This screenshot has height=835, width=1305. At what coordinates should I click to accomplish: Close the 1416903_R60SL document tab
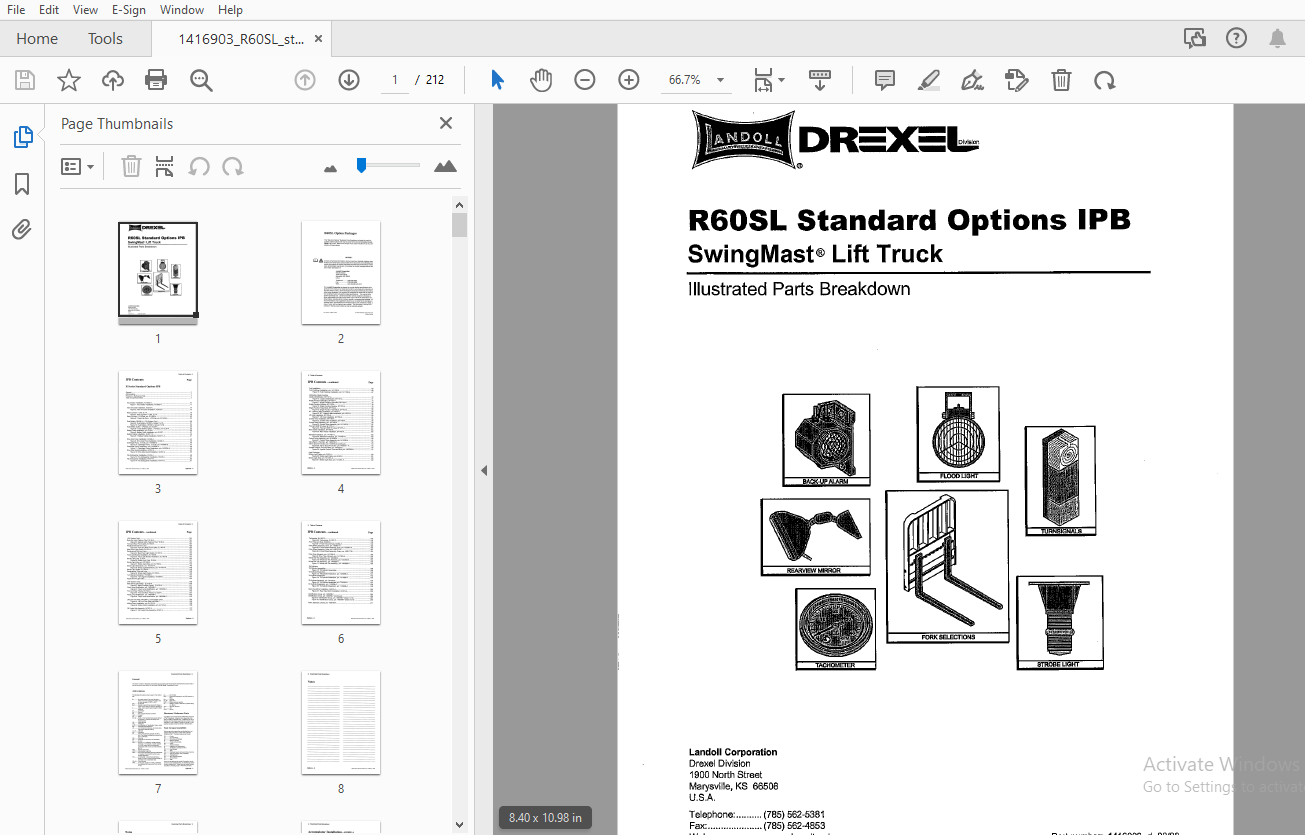pos(319,38)
